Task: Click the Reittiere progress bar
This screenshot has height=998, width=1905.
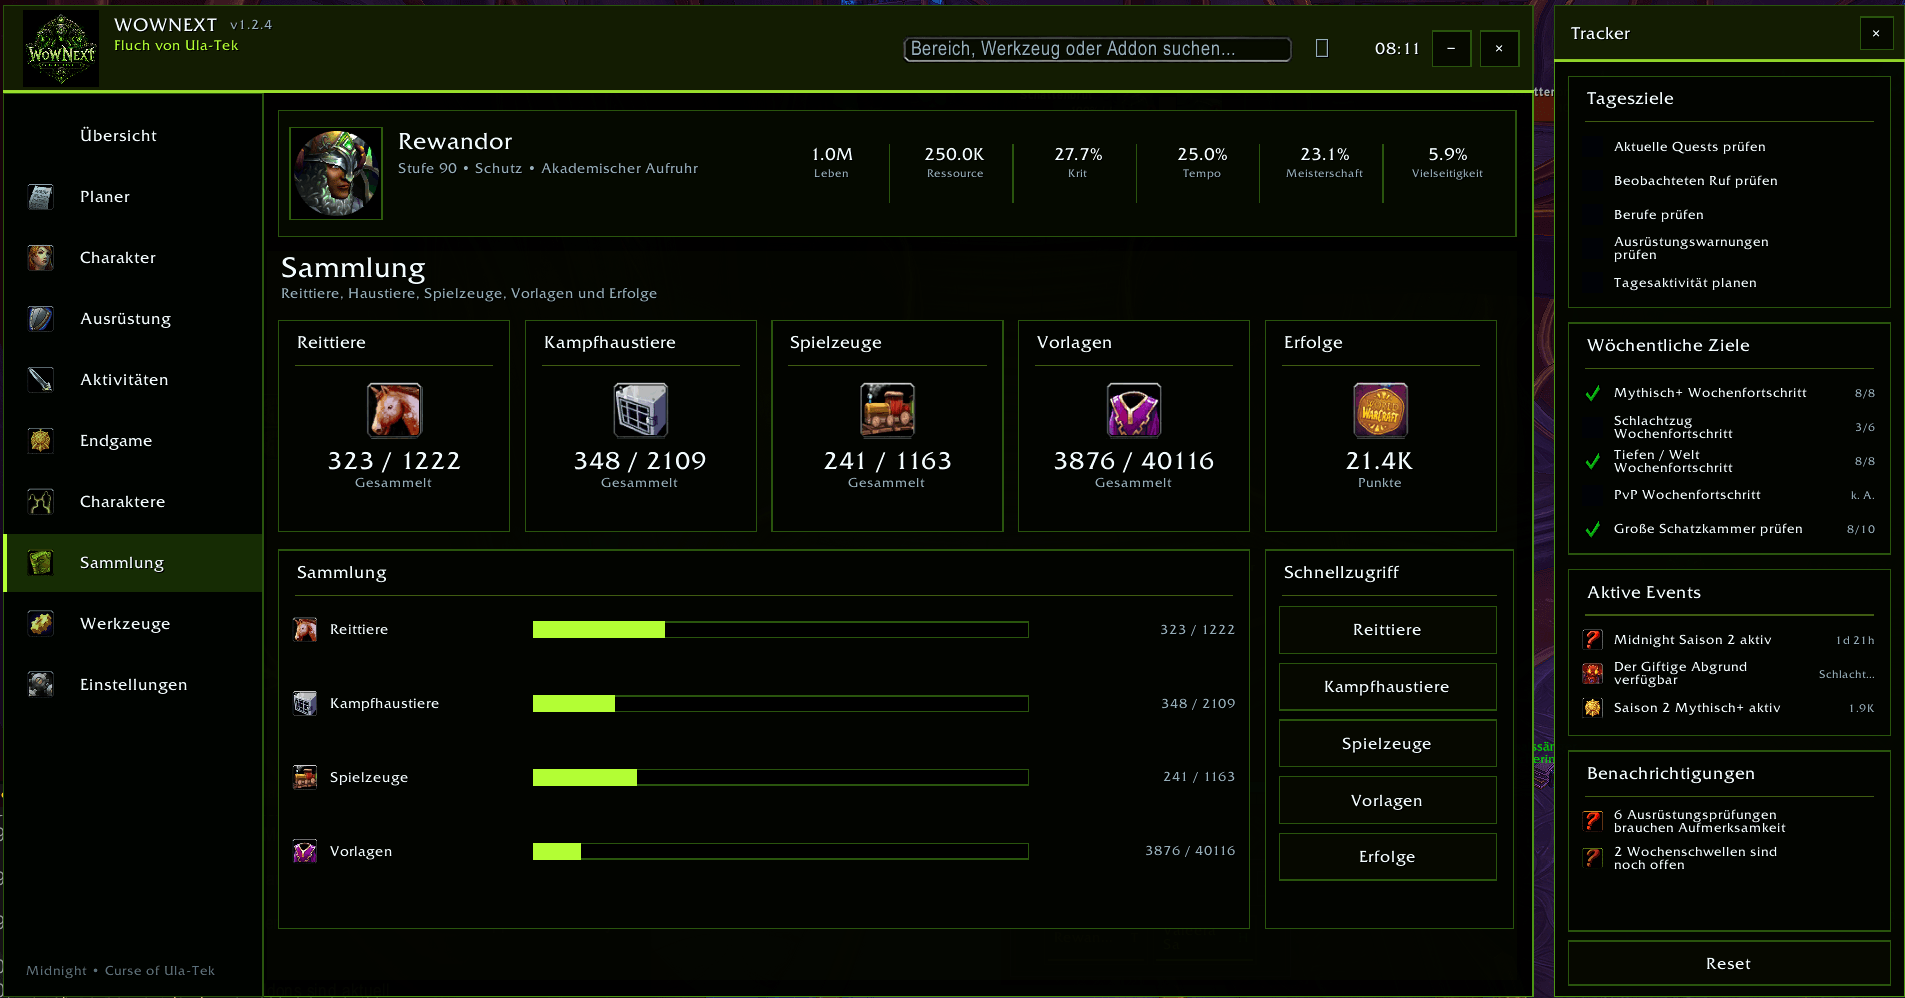Action: (x=780, y=629)
